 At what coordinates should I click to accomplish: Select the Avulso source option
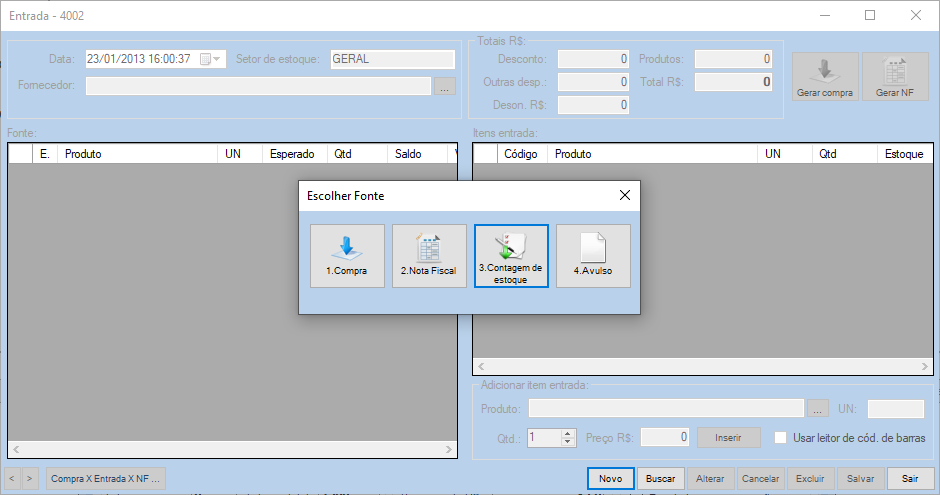click(593, 256)
